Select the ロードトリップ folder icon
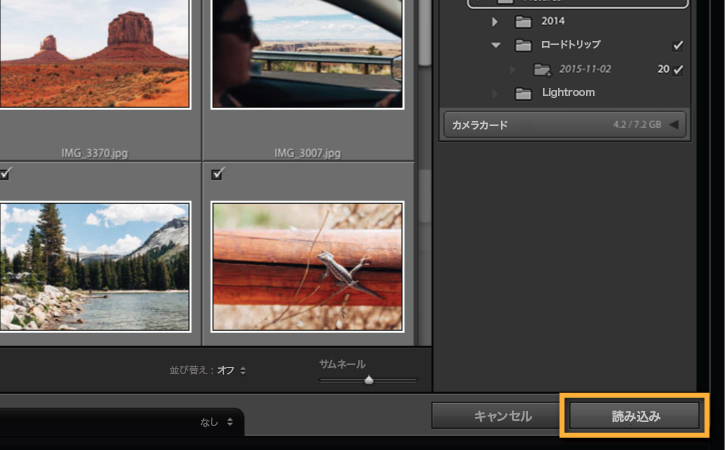This screenshot has height=450, width=725. pyautogui.click(x=523, y=45)
